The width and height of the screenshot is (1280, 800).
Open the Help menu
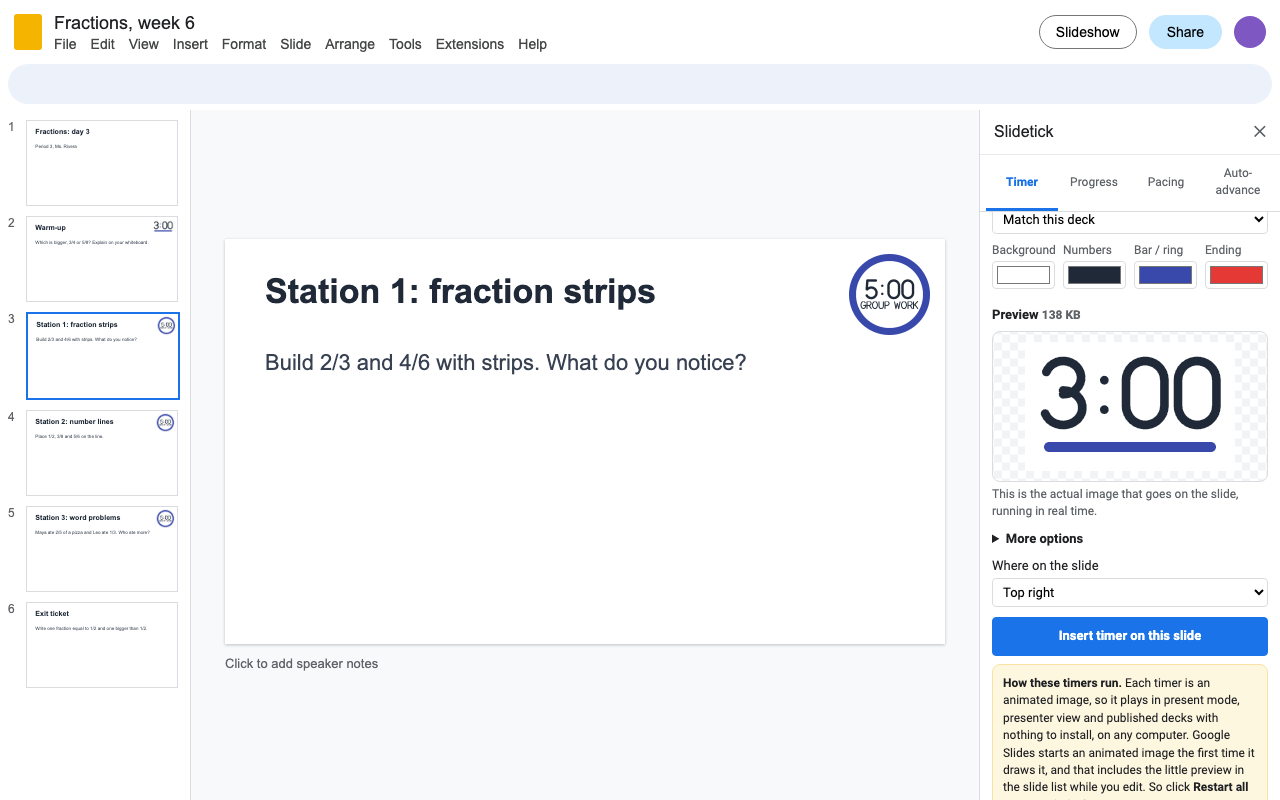pos(532,44)
